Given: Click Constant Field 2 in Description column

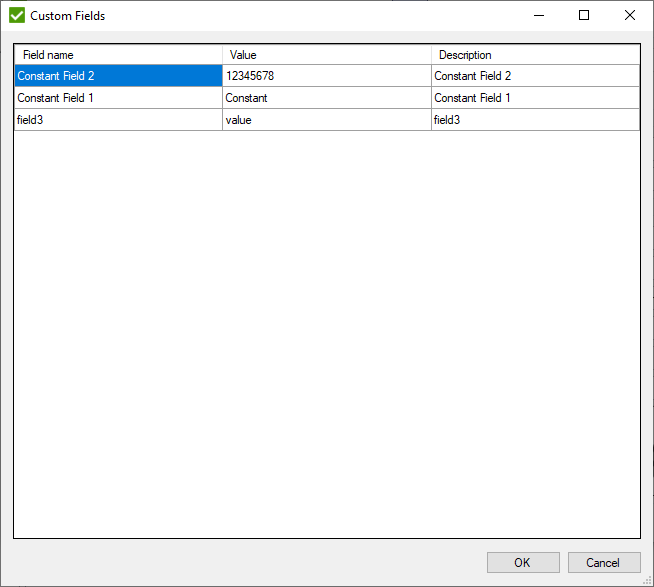Looking at the screenshot, I should [x=535, y=76].
